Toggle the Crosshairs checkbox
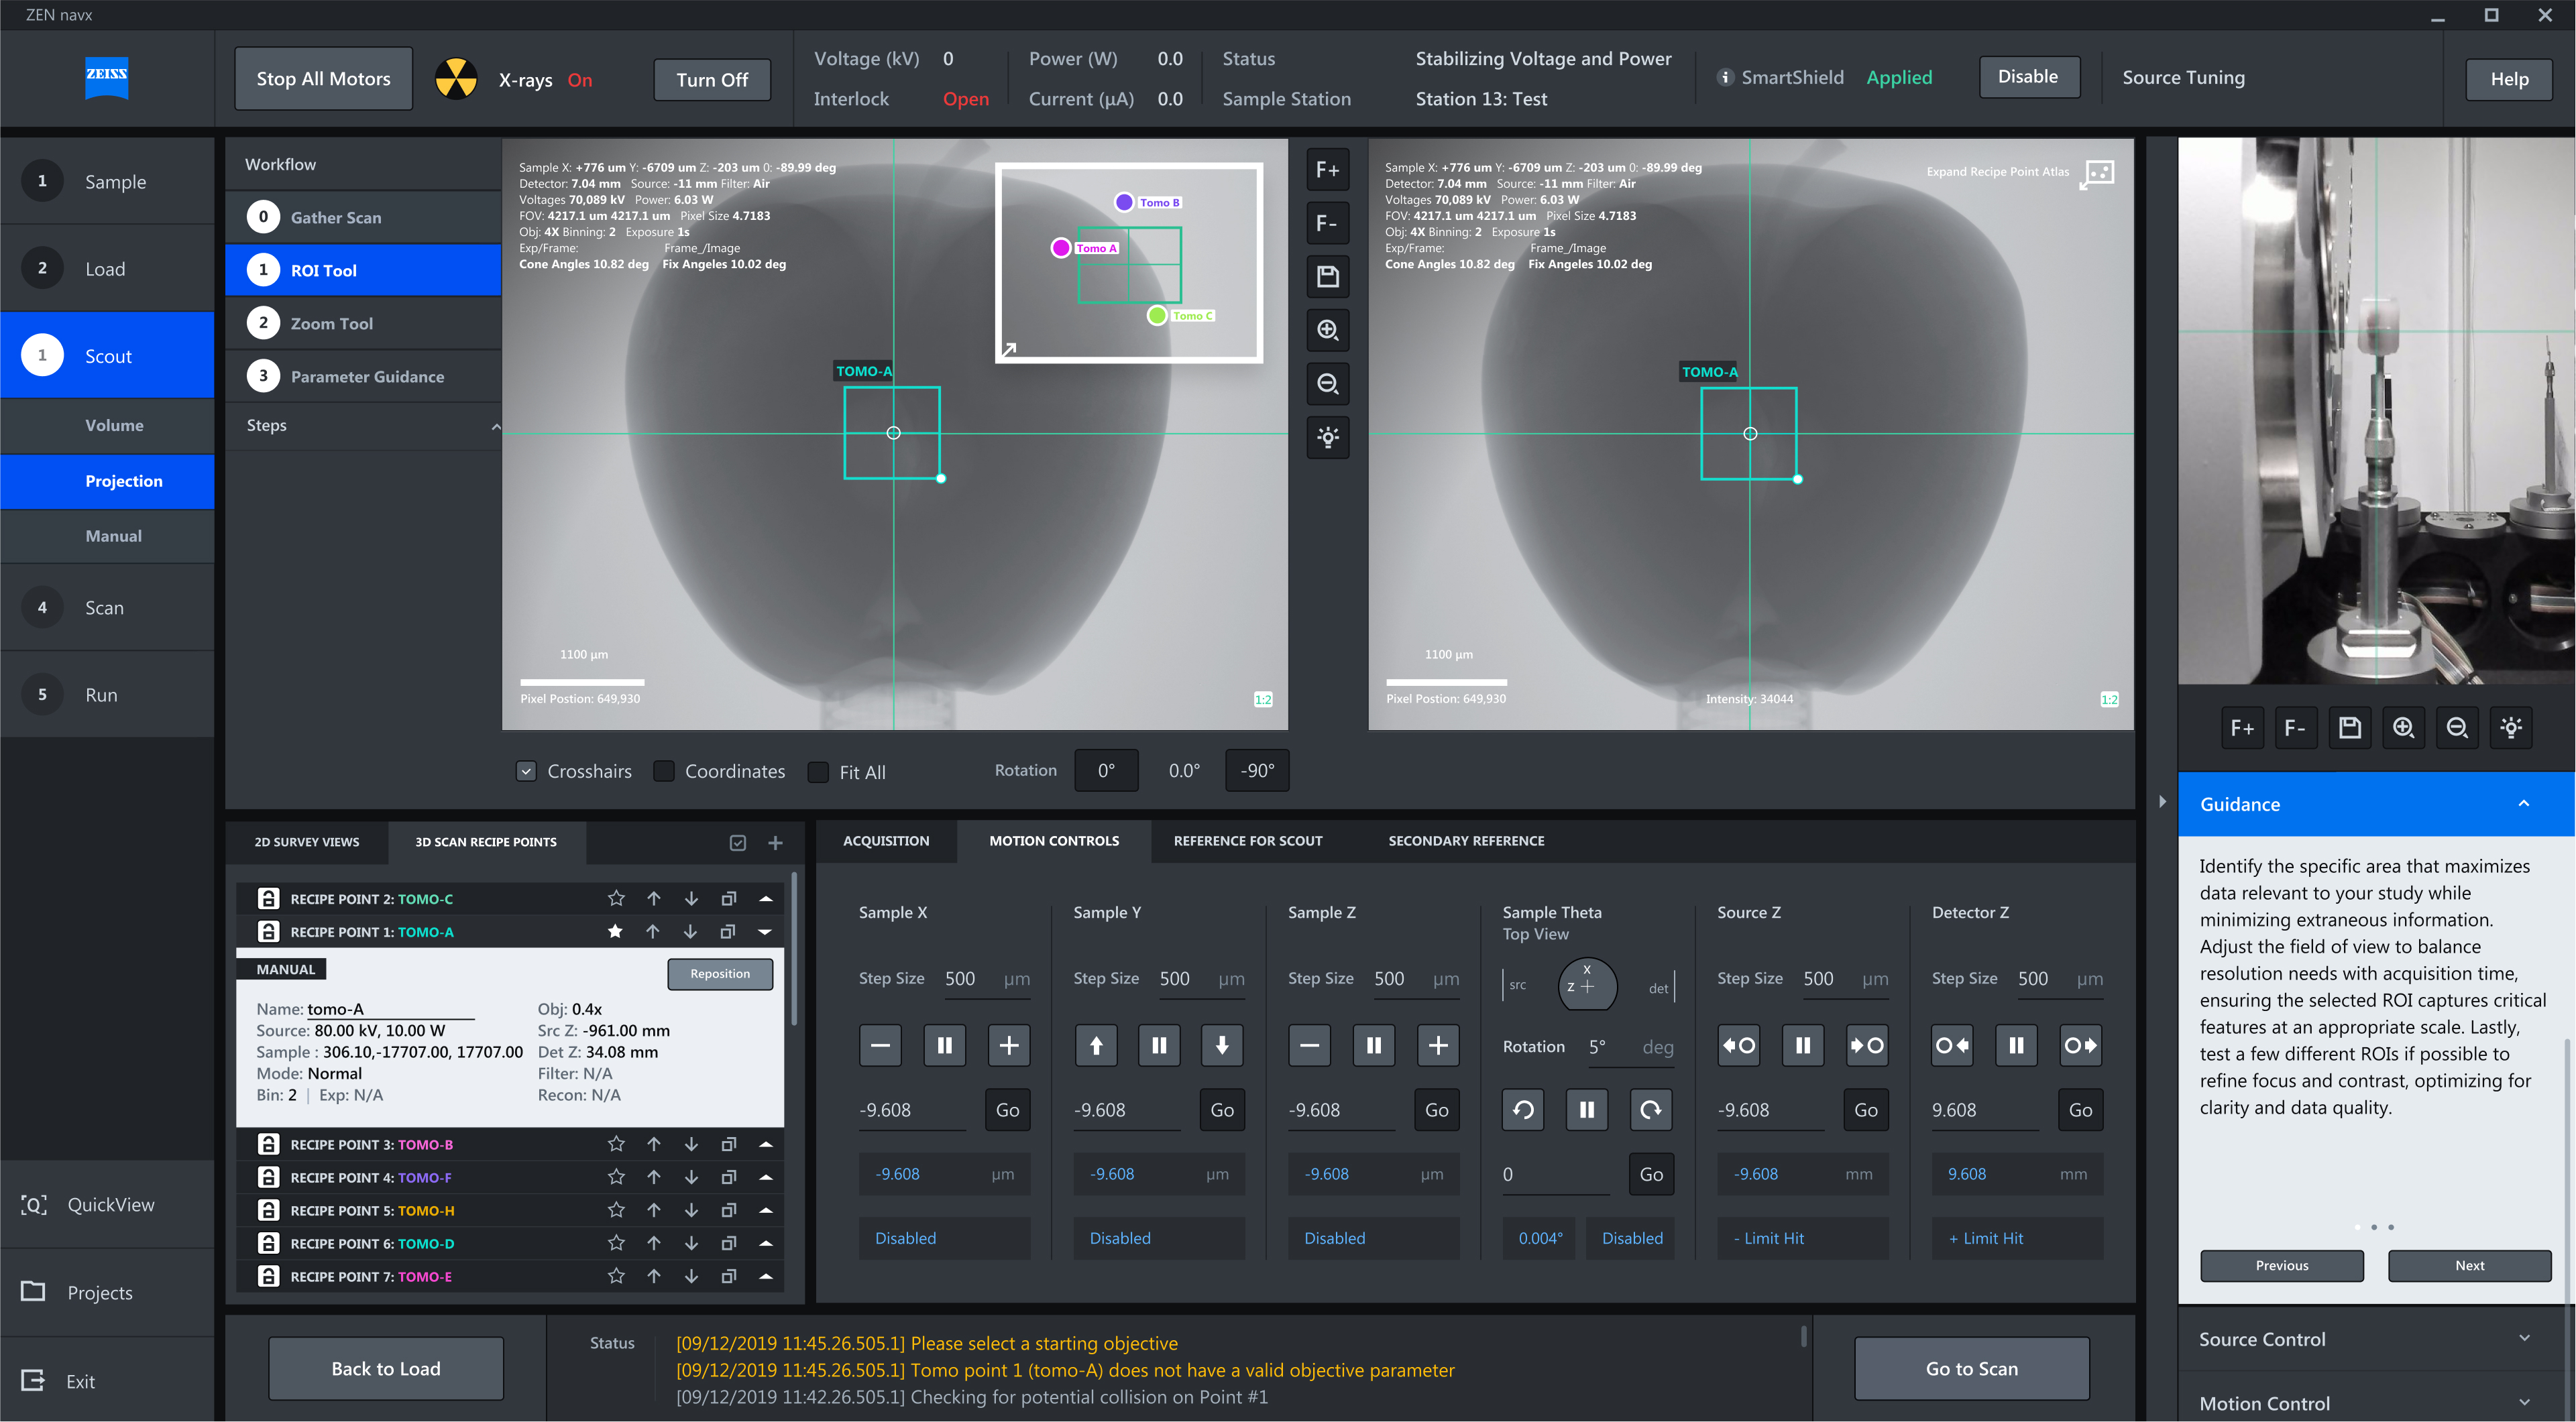 [526, 771]
